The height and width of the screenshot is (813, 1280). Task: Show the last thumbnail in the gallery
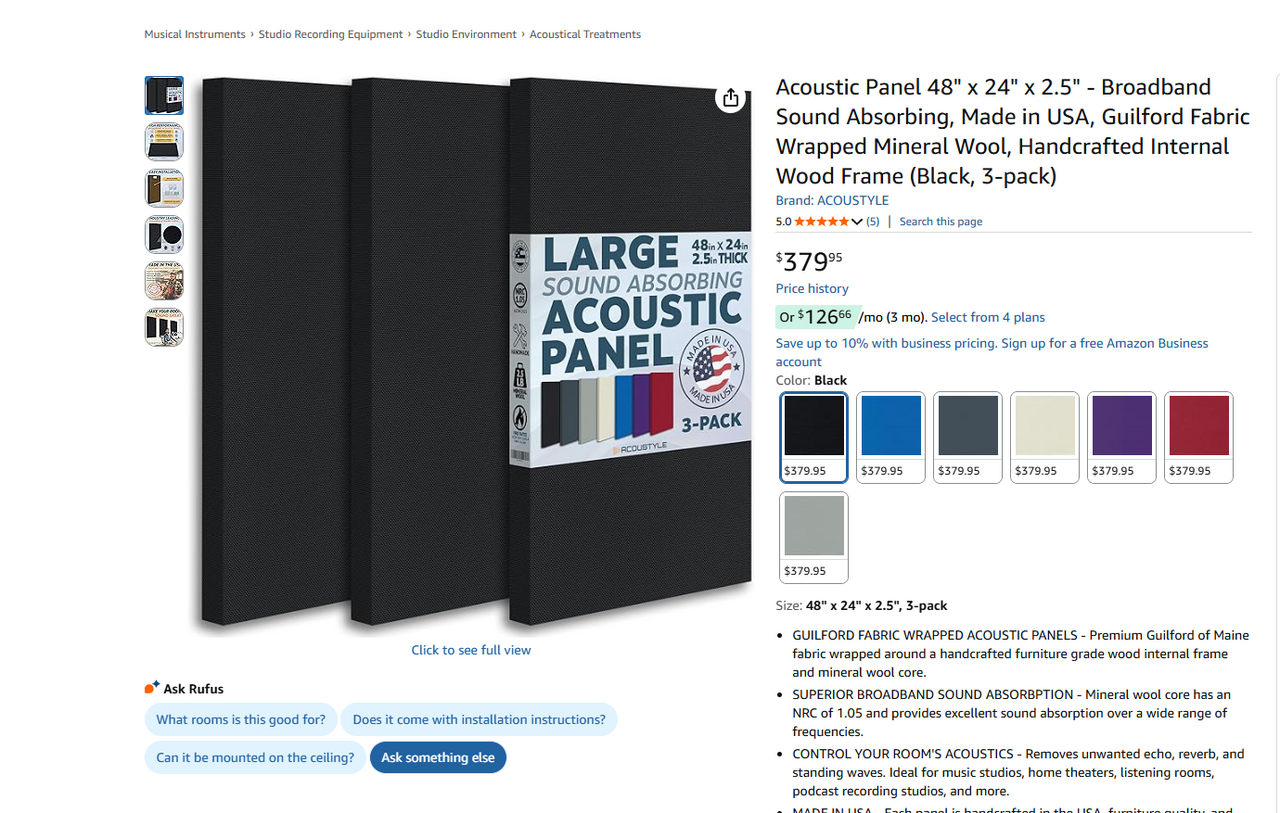click(x=164, y=327)
